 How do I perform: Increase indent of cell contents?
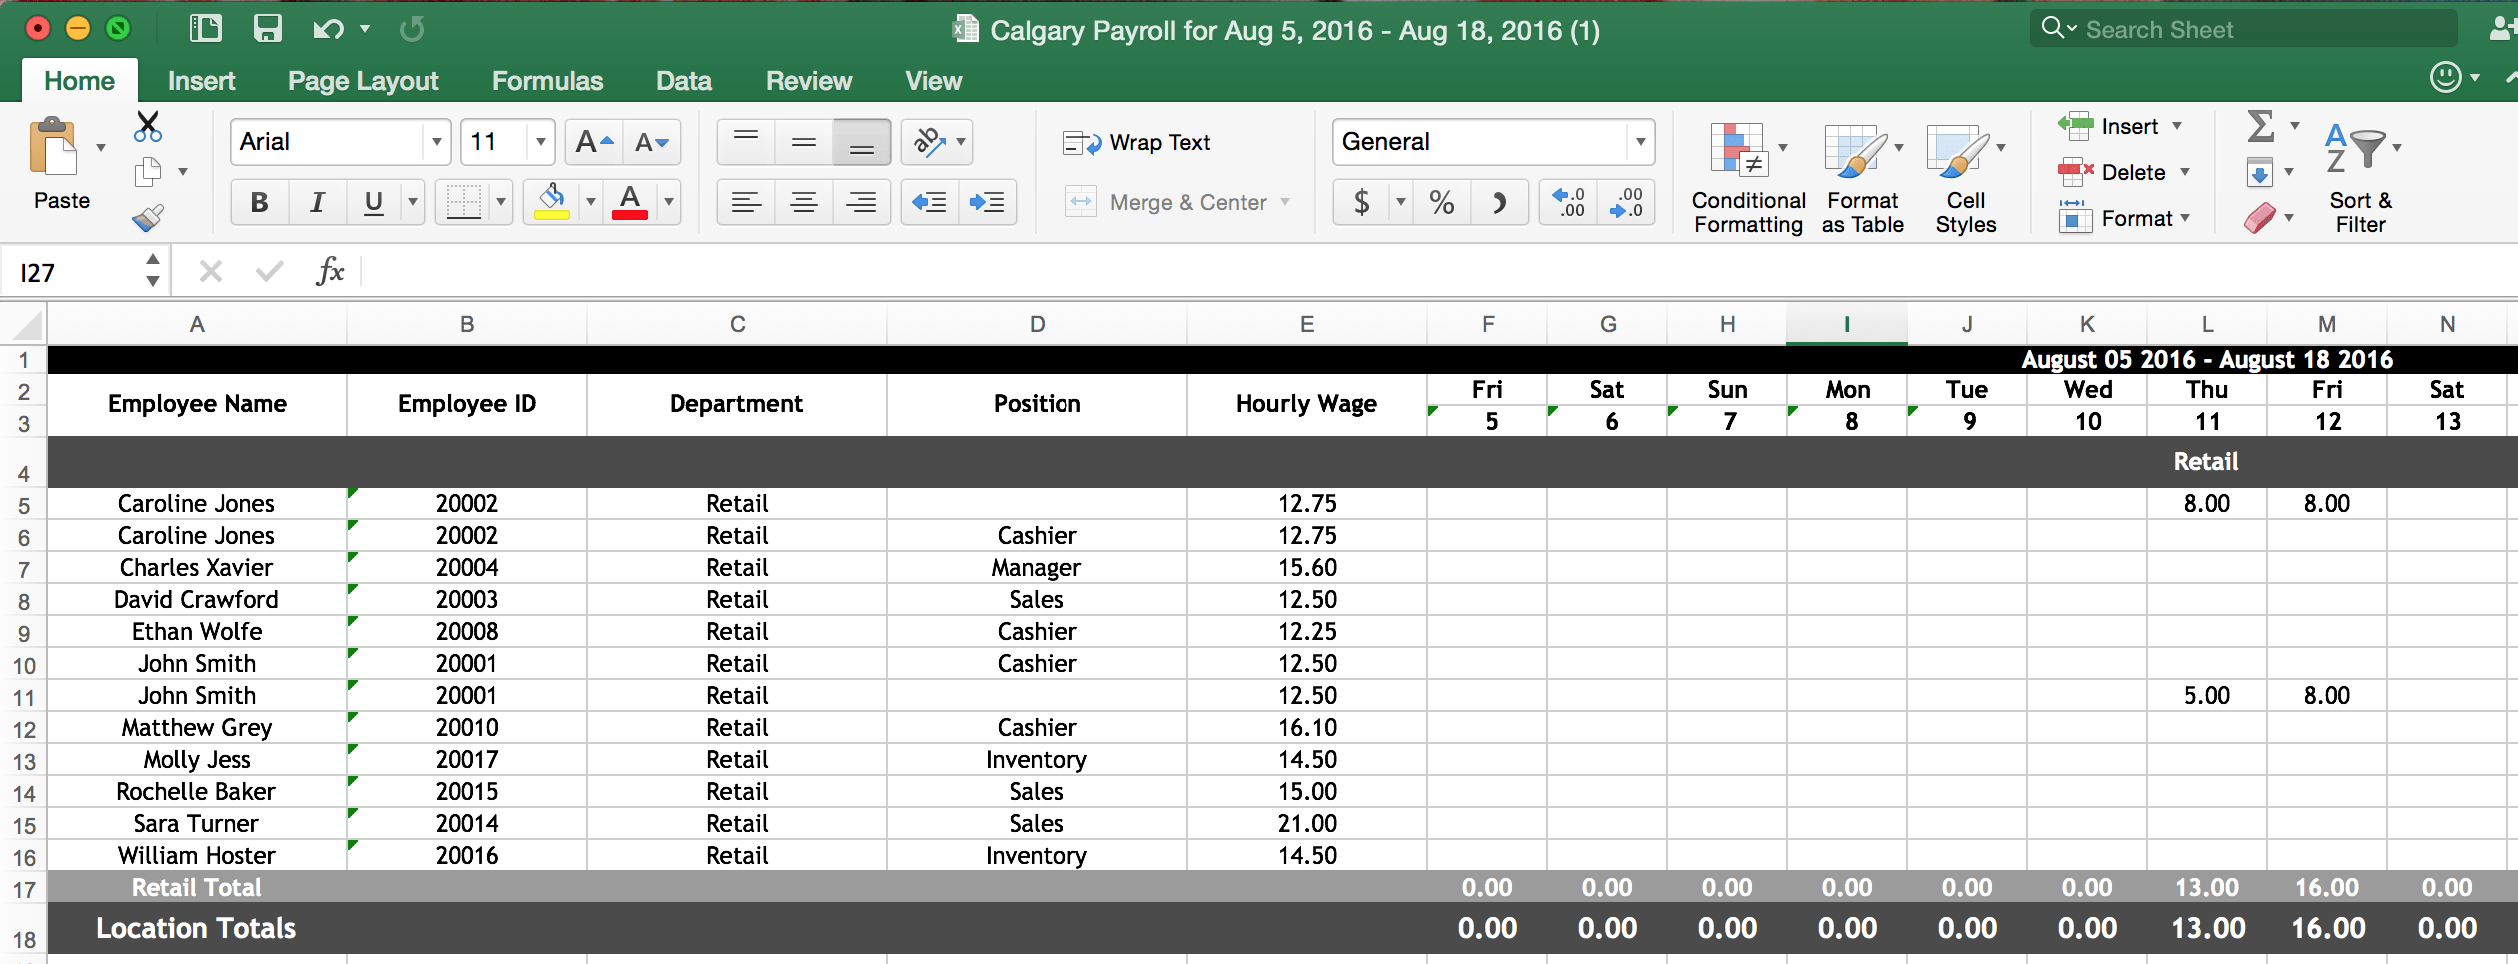point(988,202)
